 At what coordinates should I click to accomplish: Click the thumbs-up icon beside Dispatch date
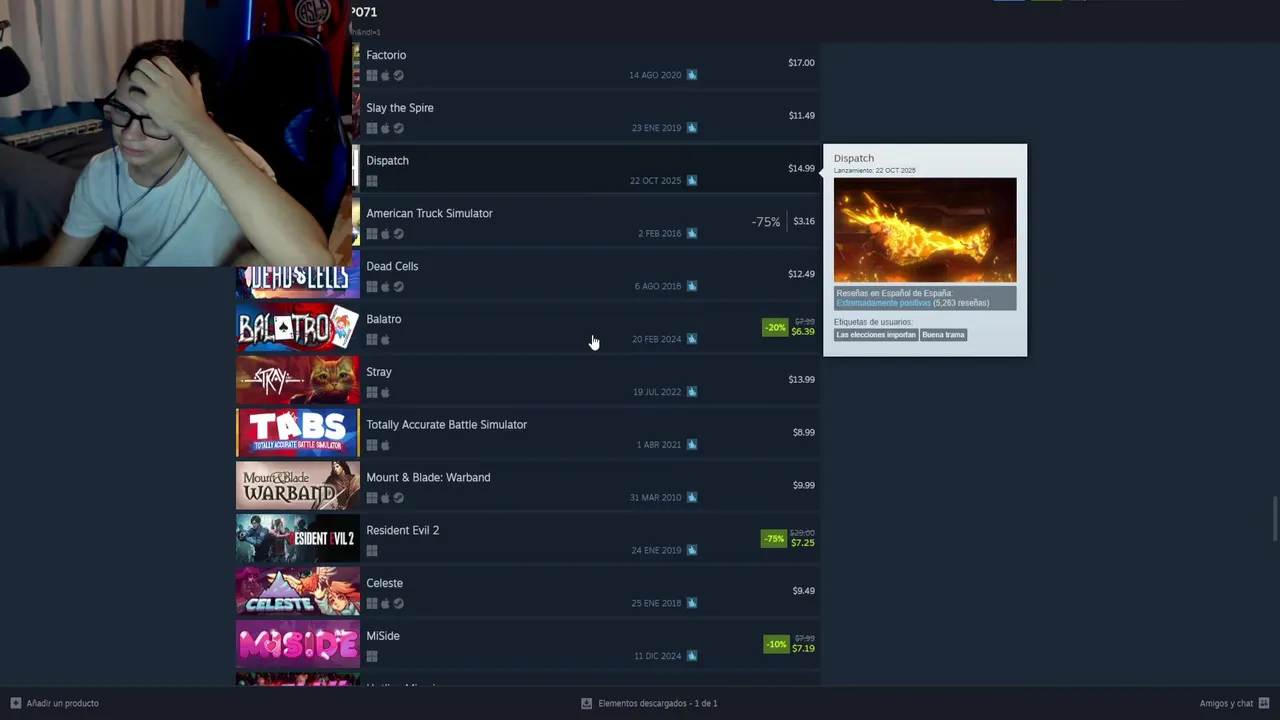691,181
